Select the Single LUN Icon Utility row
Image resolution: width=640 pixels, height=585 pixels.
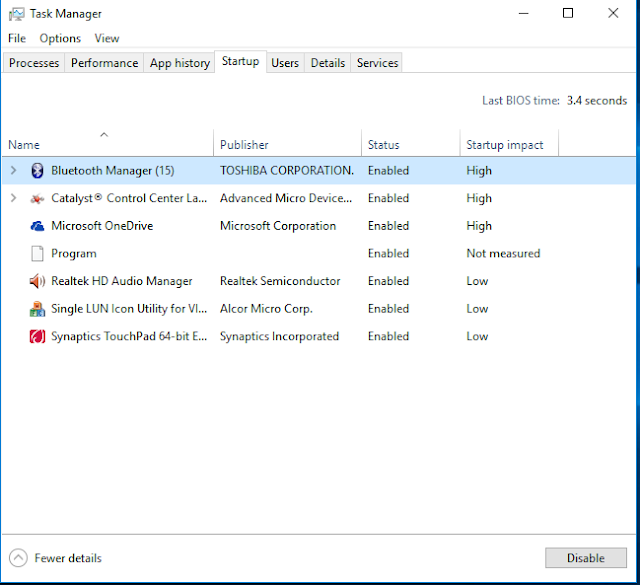(x=319, y=309)
